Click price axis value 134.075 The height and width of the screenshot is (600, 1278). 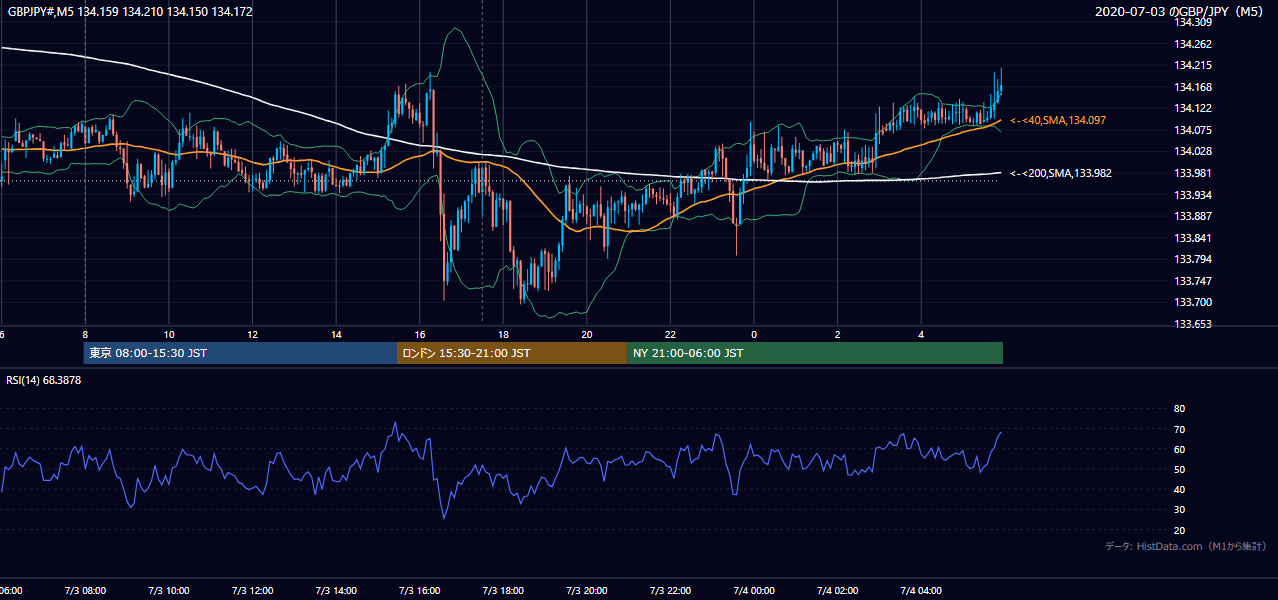pyautogui.click(x=1192, y=130)
